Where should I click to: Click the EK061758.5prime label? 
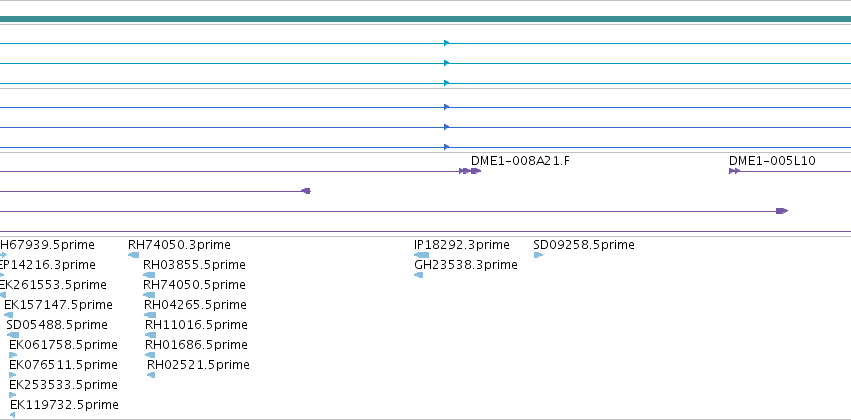coord(63,345)
